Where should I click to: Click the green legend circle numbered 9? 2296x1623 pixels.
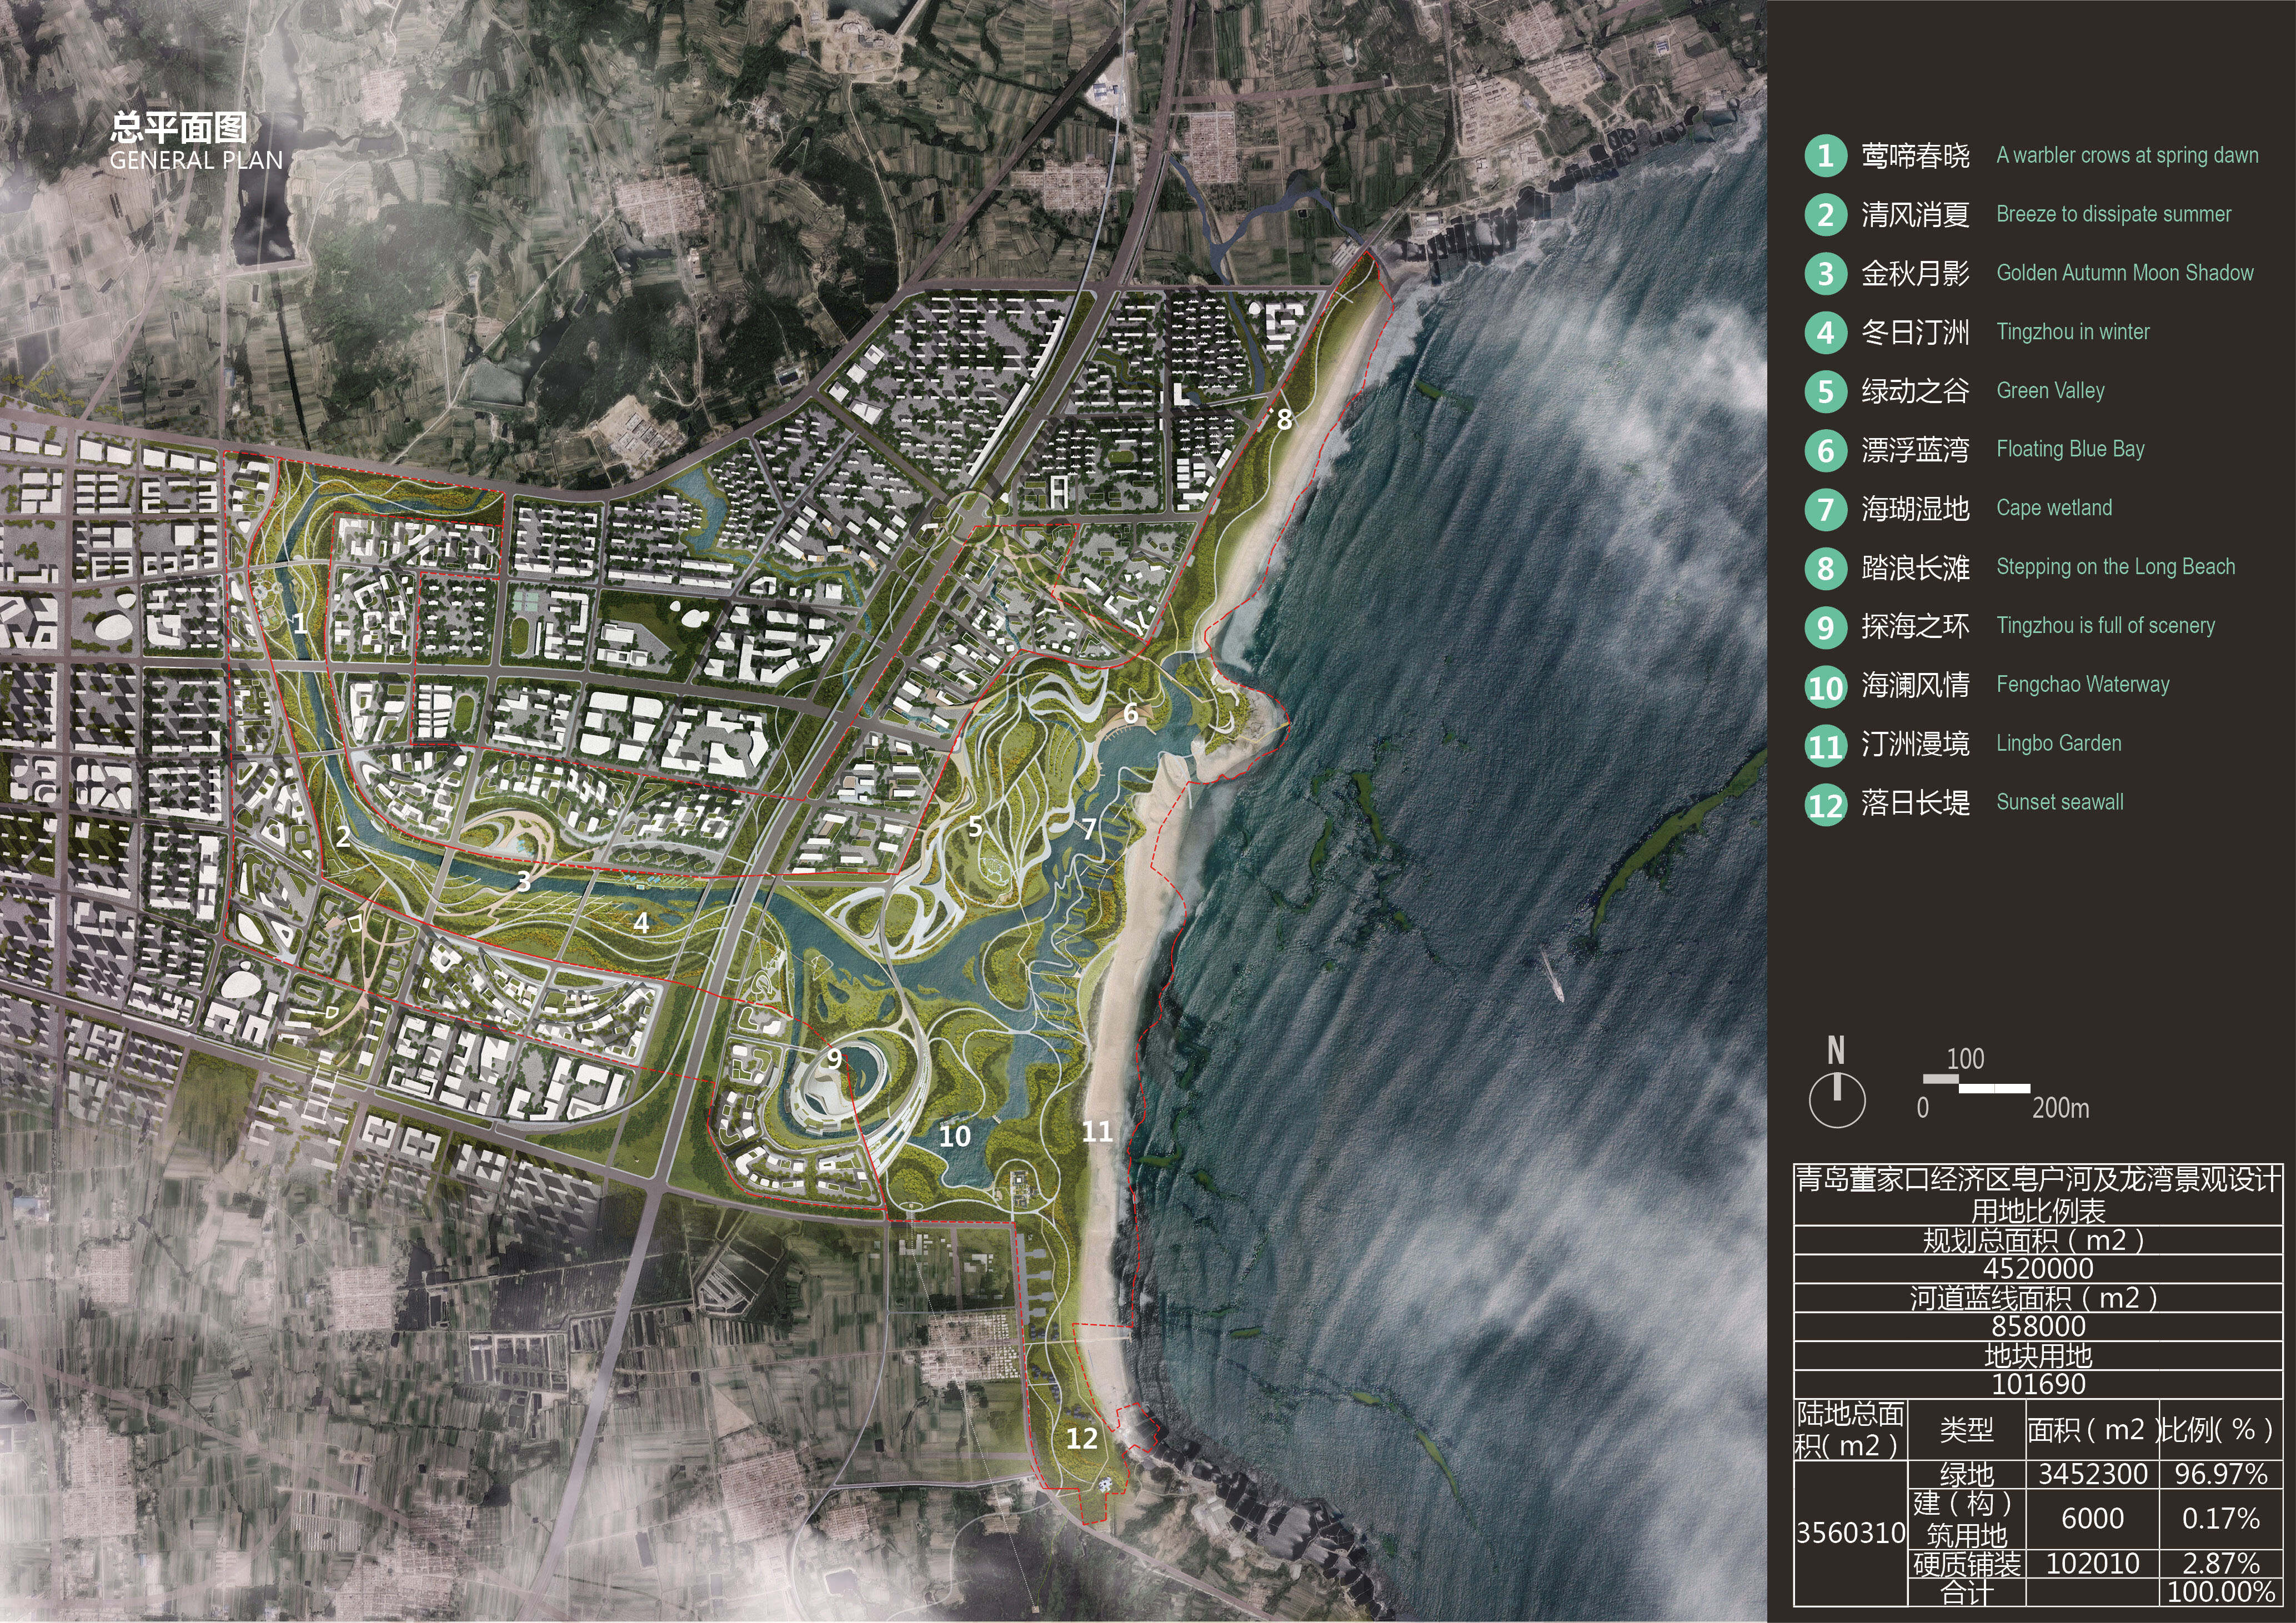1825,626
